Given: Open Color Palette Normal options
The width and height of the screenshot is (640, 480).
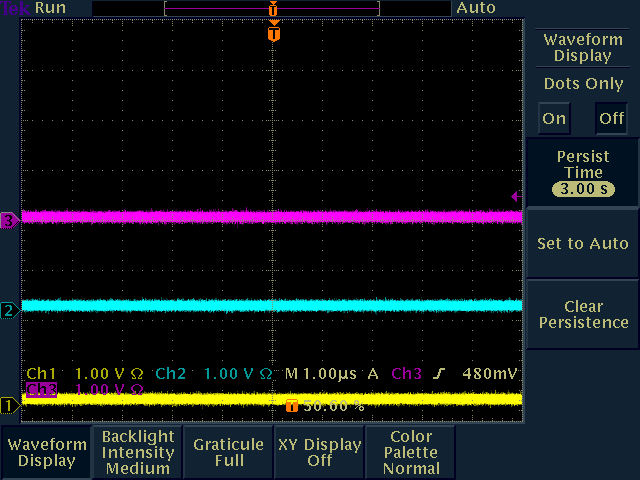Looking at the screenshot, I should point(411,452).
